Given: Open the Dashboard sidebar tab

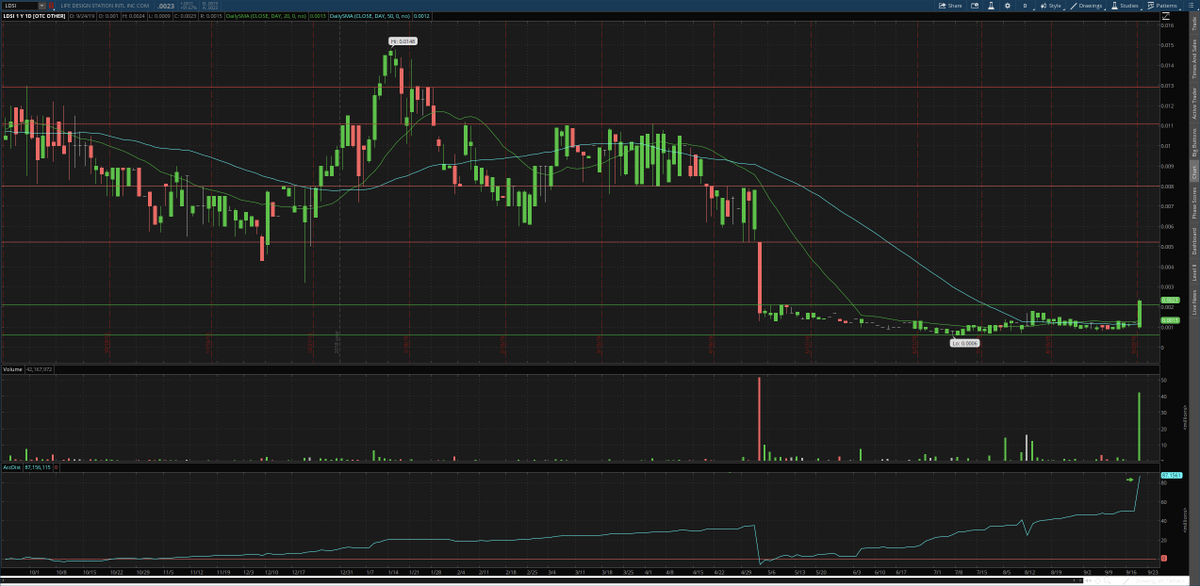Looking at the screenshot, I should [1194, 241].
